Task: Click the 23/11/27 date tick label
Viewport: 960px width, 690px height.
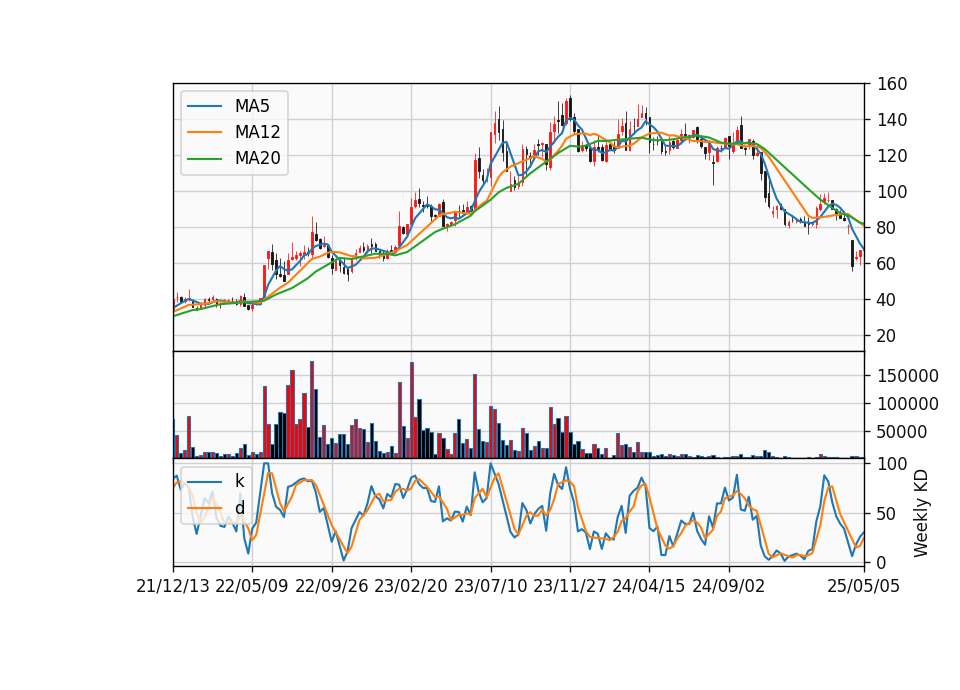Action: tap(570, 586)
